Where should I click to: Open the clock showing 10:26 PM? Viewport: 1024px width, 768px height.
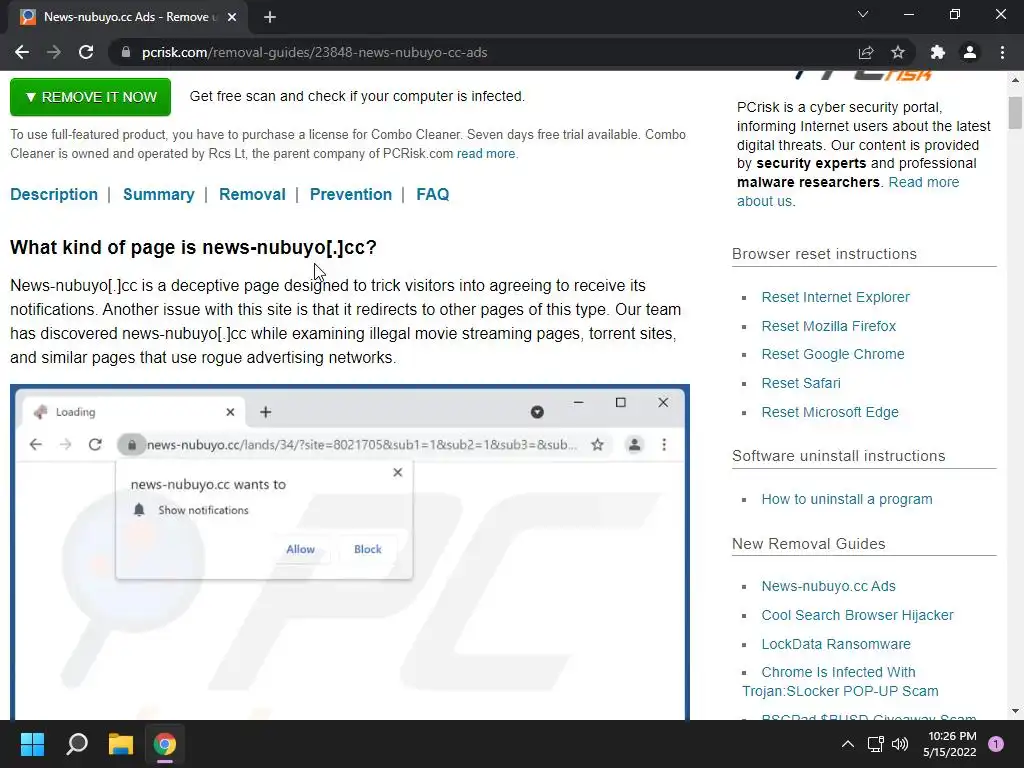pos(950,744)
